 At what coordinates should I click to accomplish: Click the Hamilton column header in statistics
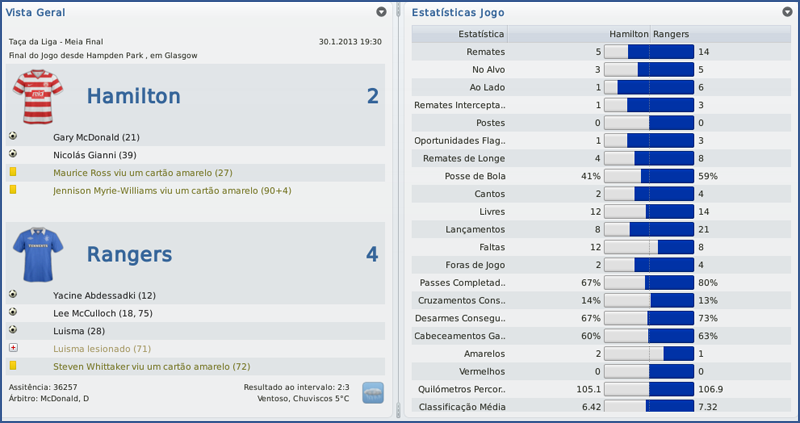(628, 34)
